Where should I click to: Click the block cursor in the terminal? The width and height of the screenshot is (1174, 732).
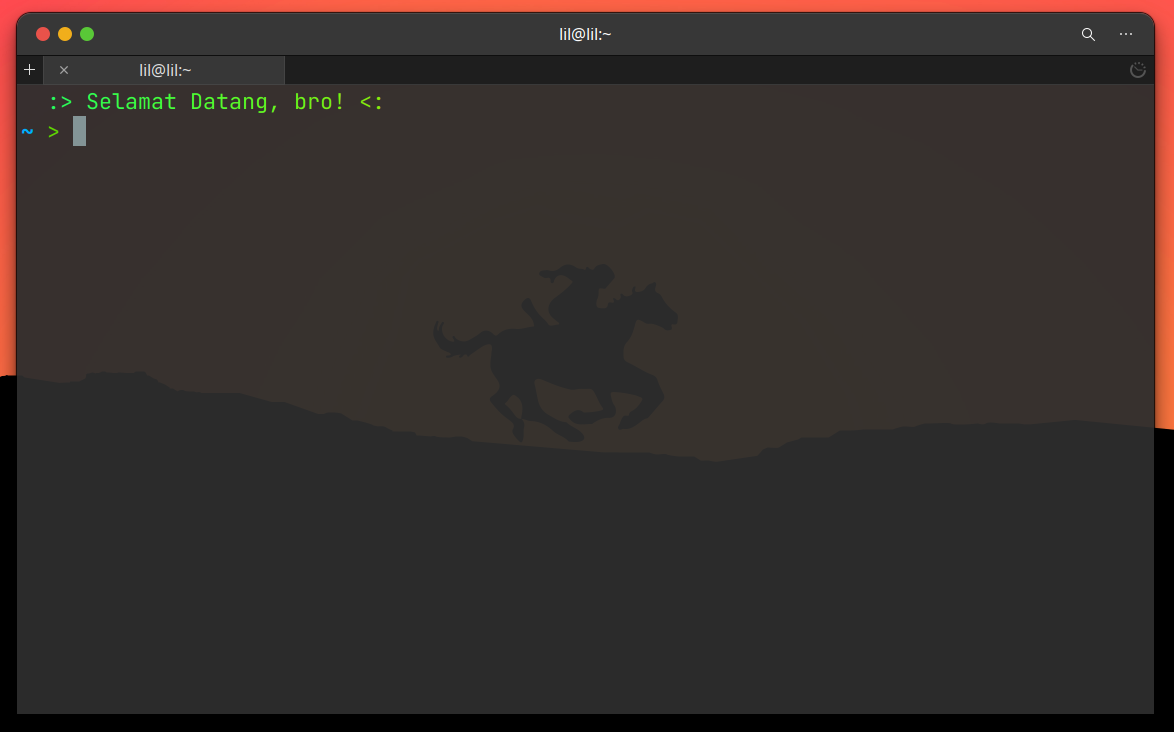[x=80, y=131]
